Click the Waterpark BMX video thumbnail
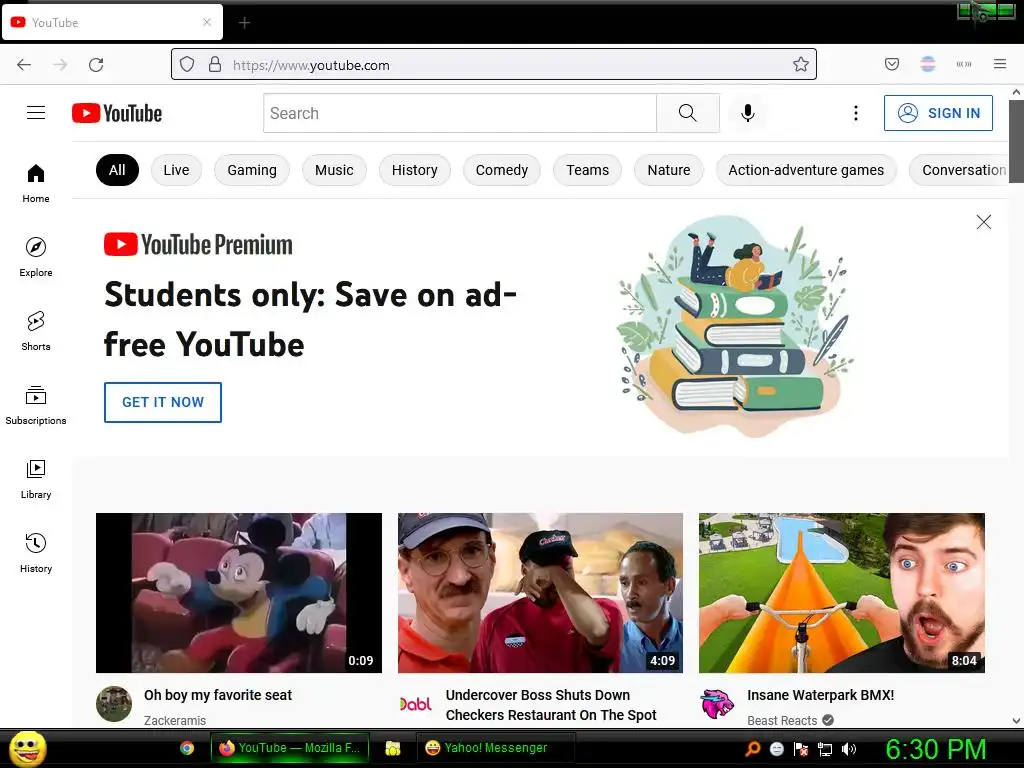The image size is (1024, 768). [842, 593]
